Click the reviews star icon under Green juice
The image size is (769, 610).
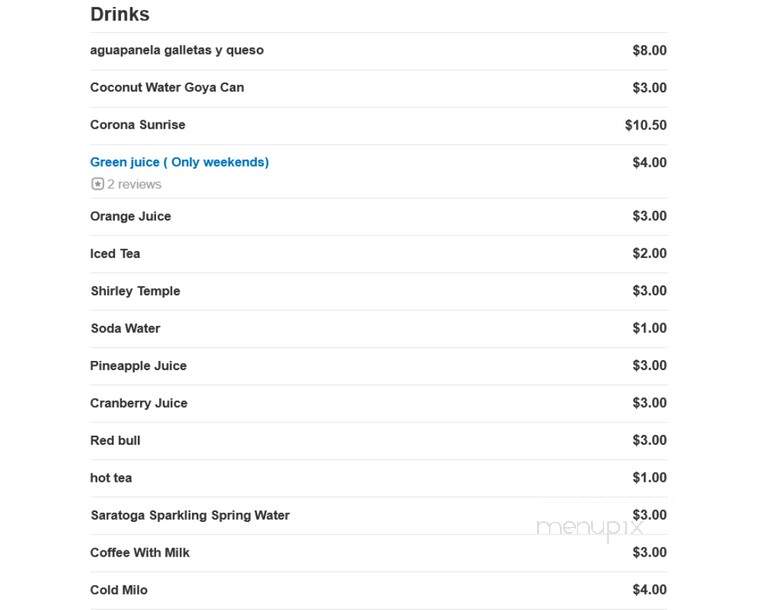tap(98, 184)
